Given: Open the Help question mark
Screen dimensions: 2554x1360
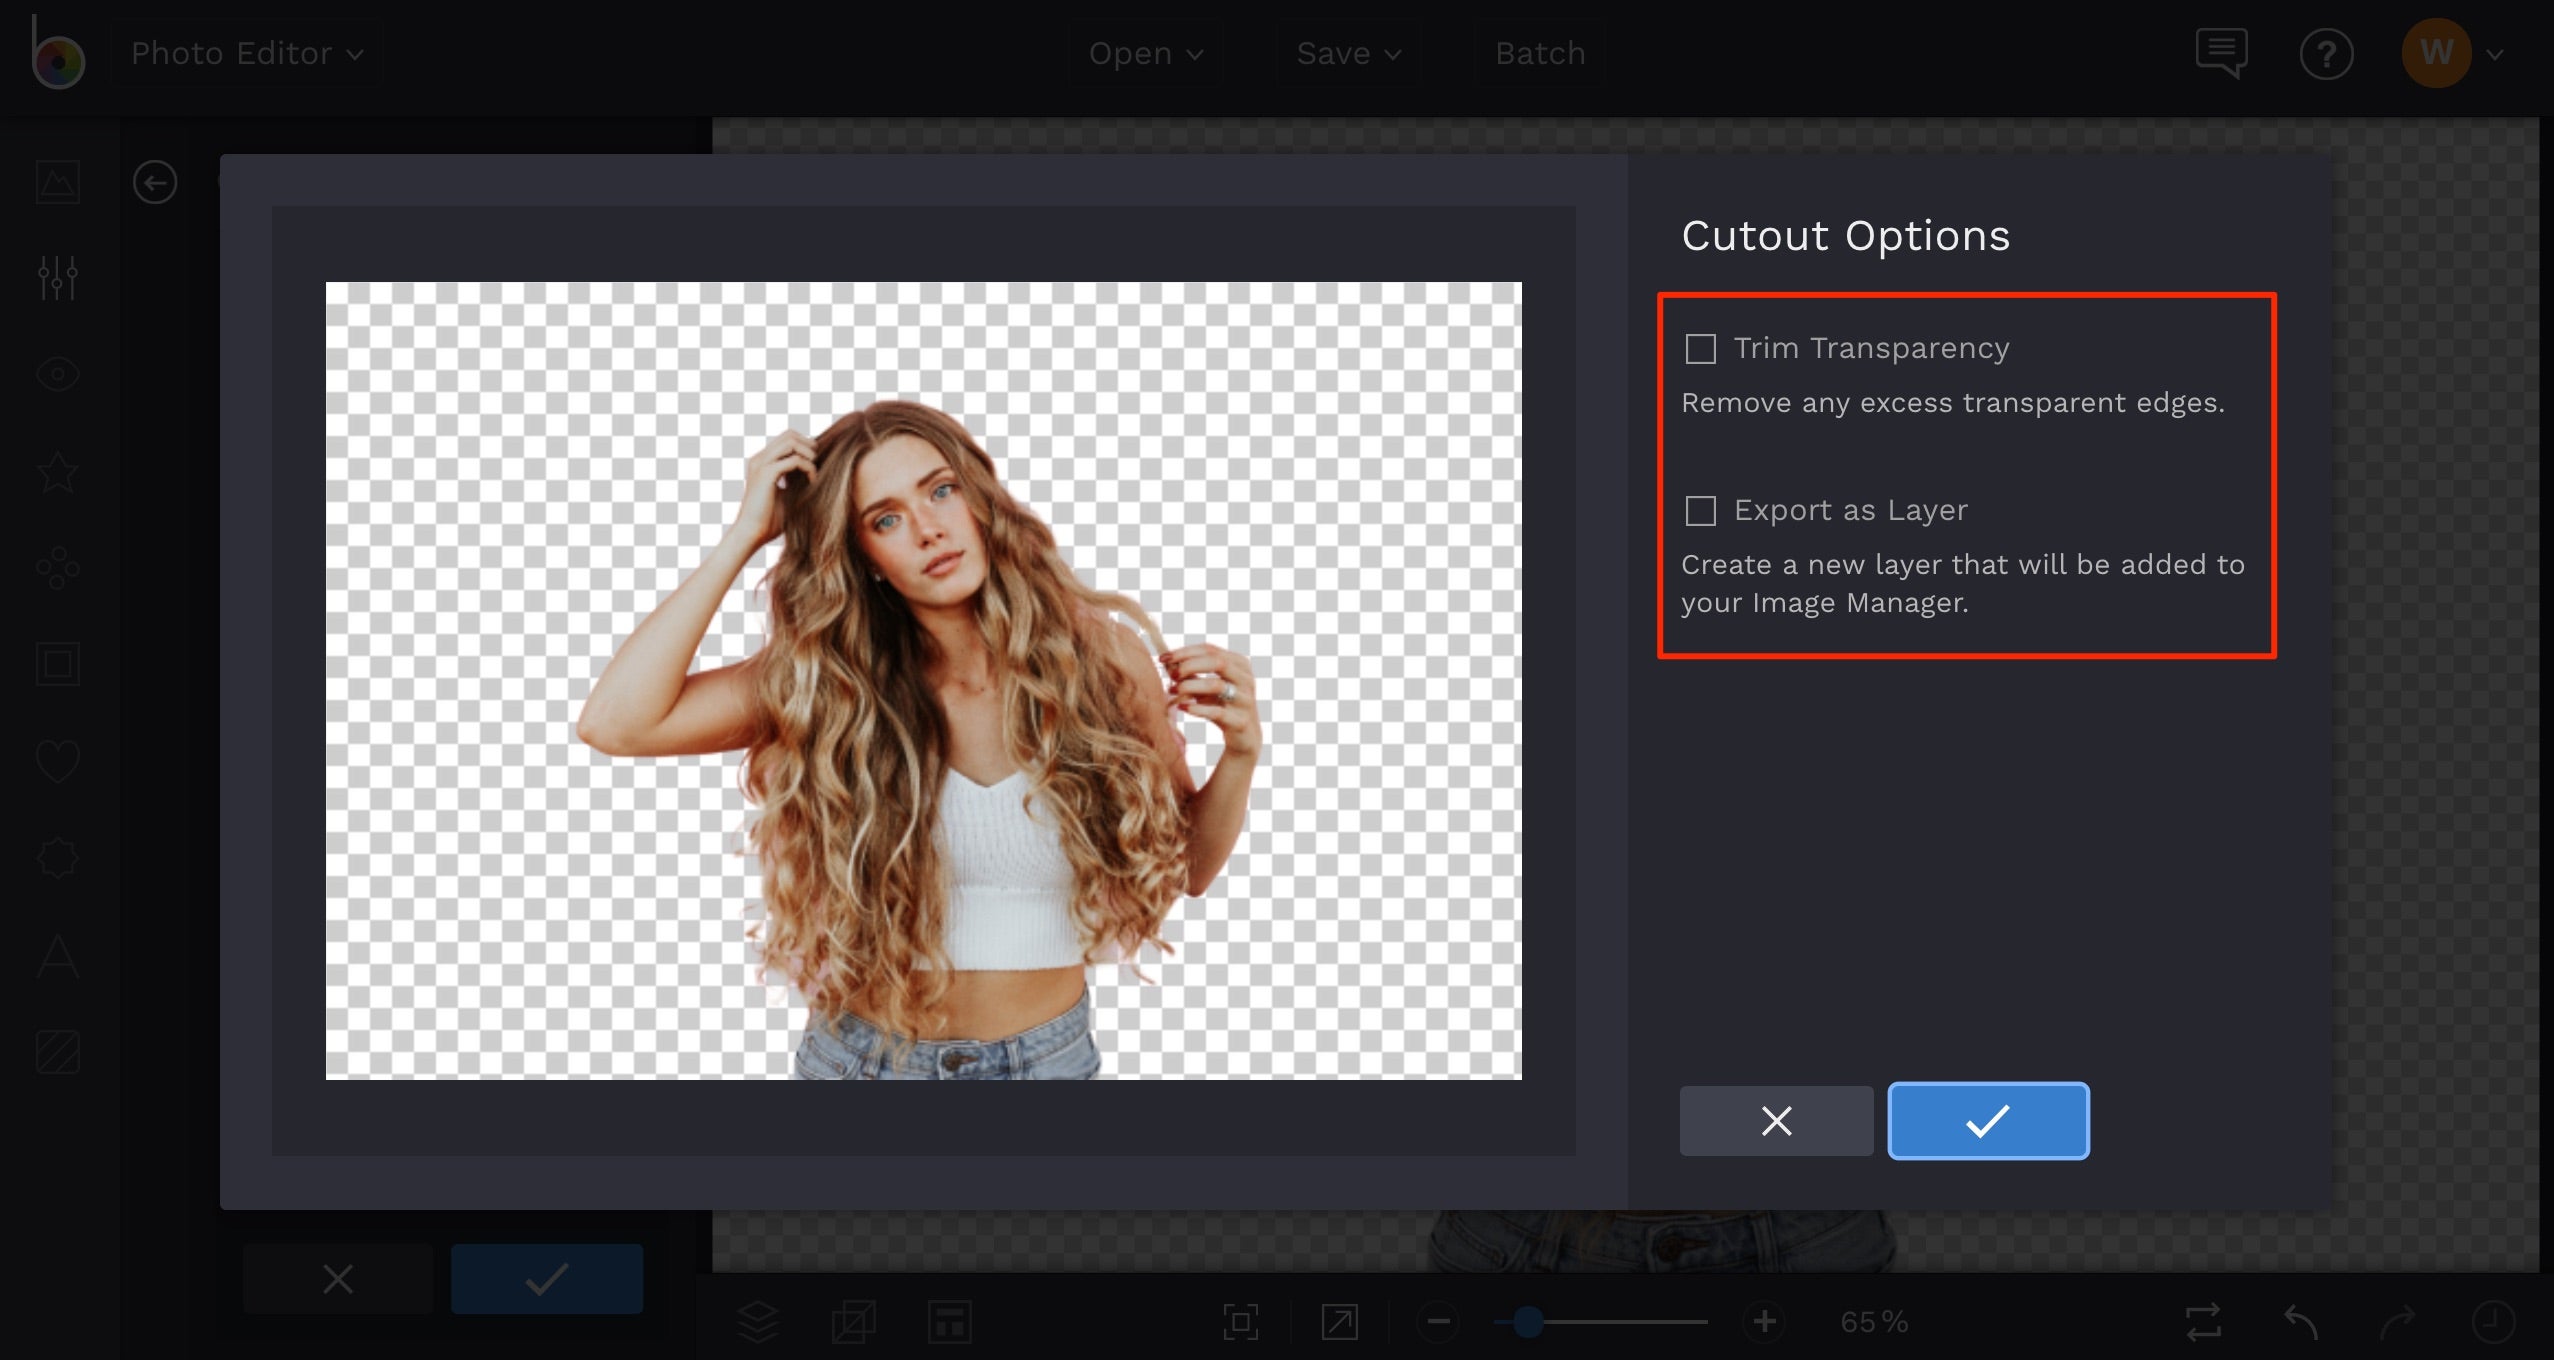Looking at the screenshot, I should pyautogui.click(x=2326, y=54).
